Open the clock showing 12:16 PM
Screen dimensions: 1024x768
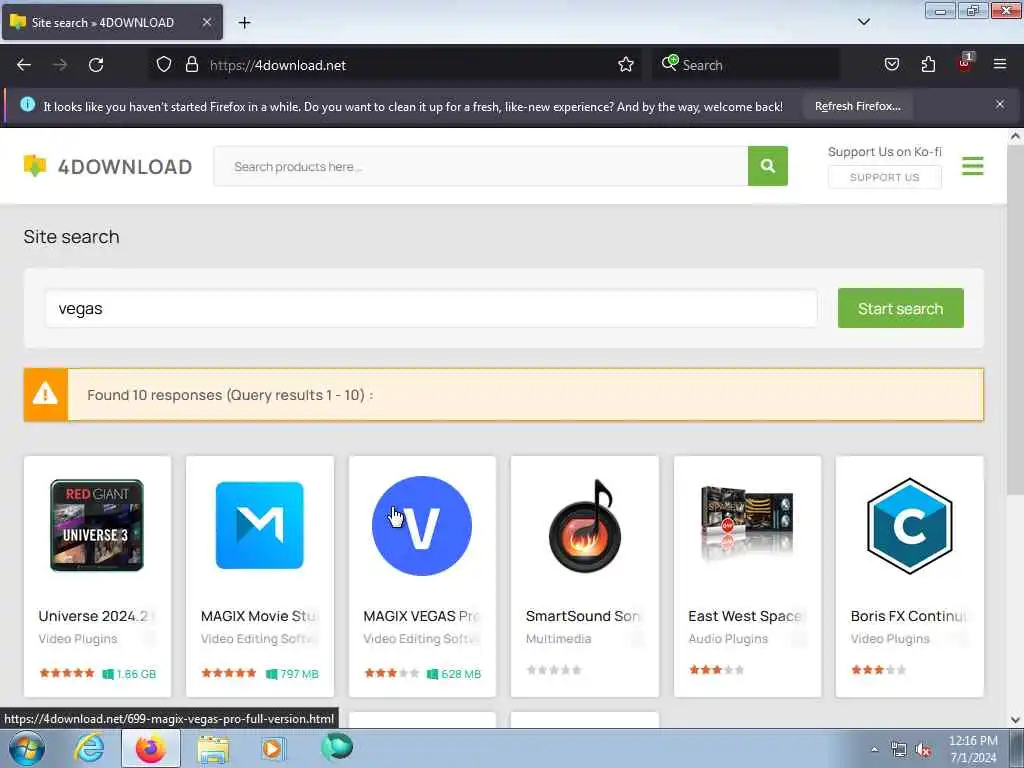[973, 749]
